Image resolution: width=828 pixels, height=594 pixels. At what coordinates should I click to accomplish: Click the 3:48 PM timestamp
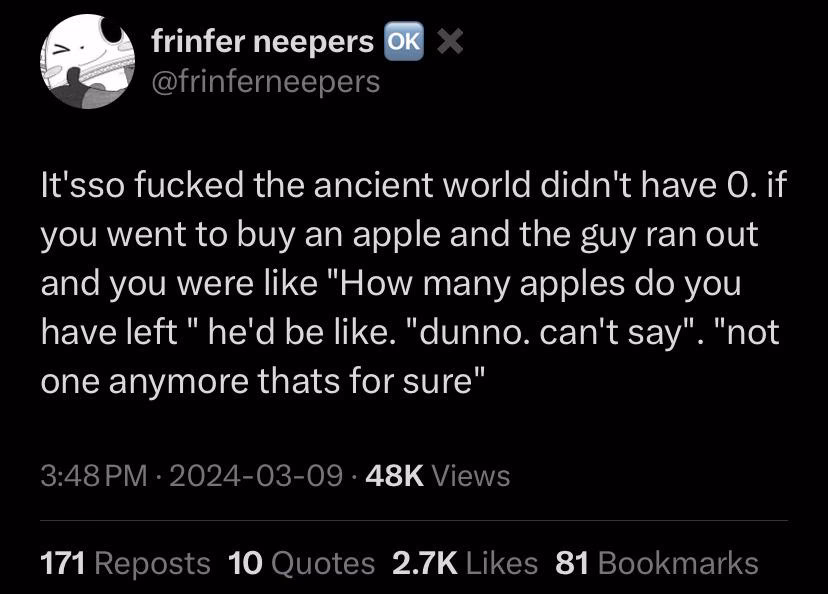tap(94, 475)
